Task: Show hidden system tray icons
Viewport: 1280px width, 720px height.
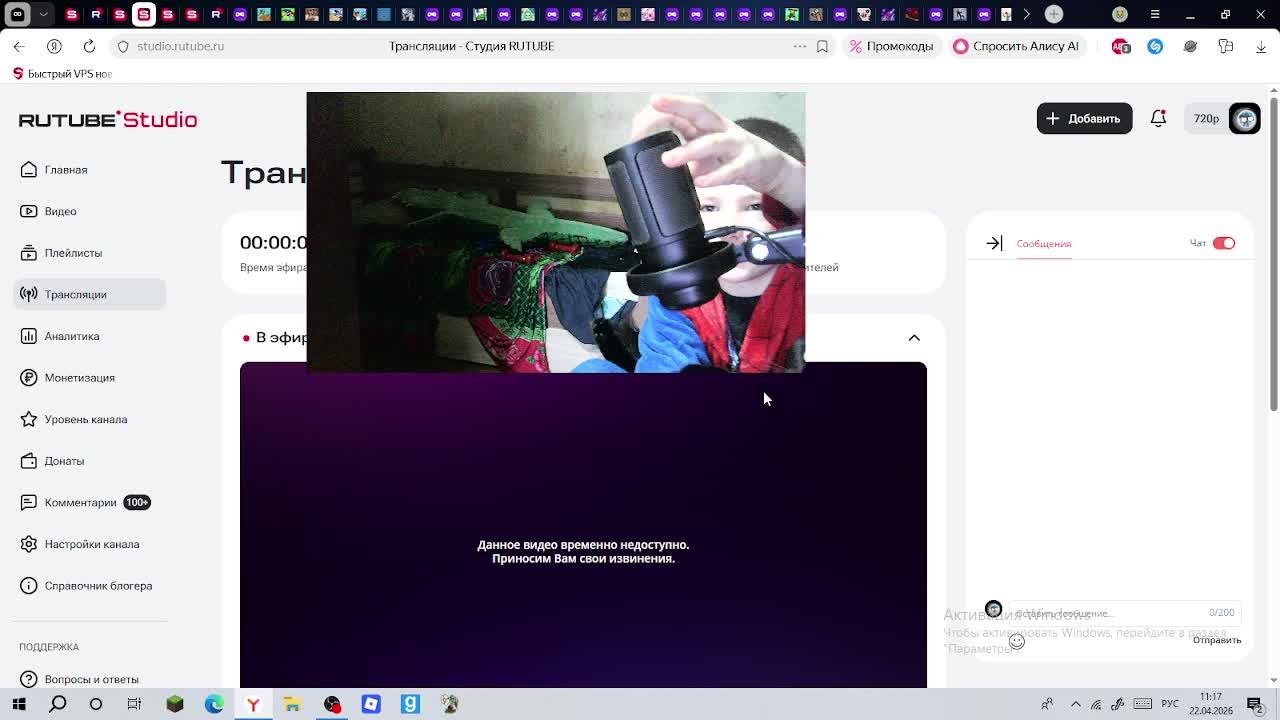Action: click(x=1076, y=704)
